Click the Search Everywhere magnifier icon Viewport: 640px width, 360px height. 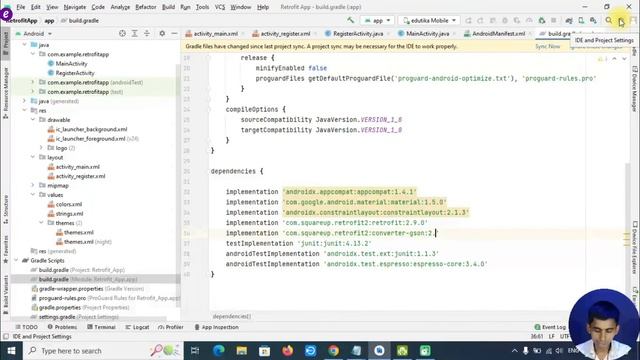pyautogui.click(x=609, y=20)
